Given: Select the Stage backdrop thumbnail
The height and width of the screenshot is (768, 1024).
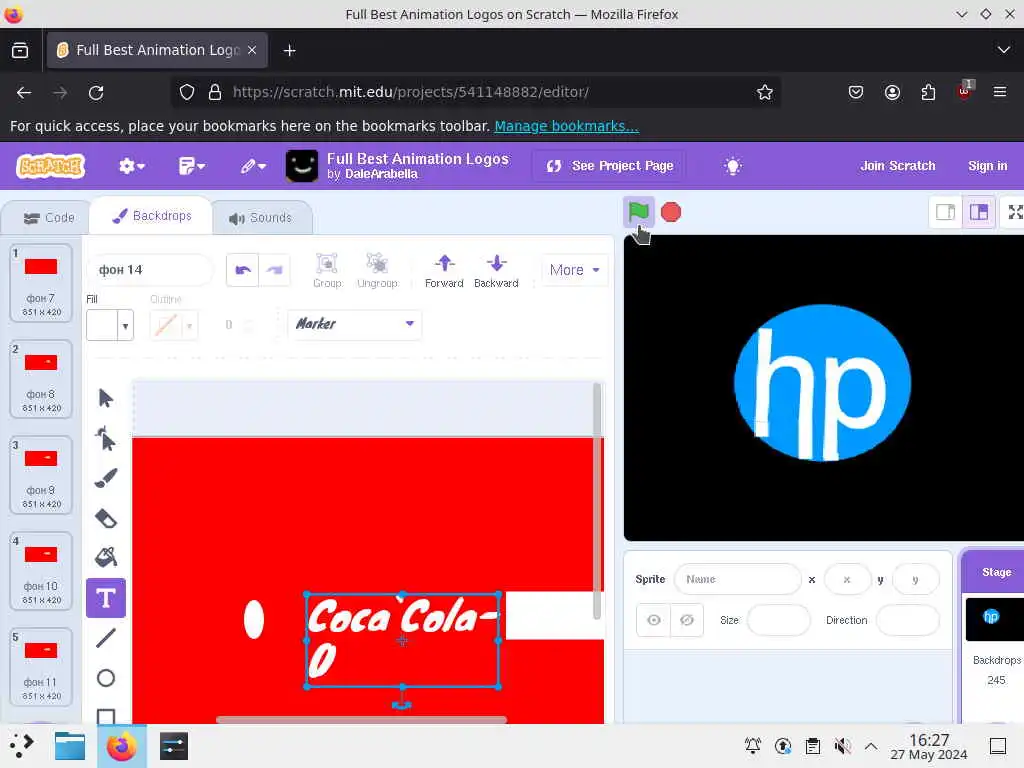Looking at the screenshot, I should tap(995, 618).
